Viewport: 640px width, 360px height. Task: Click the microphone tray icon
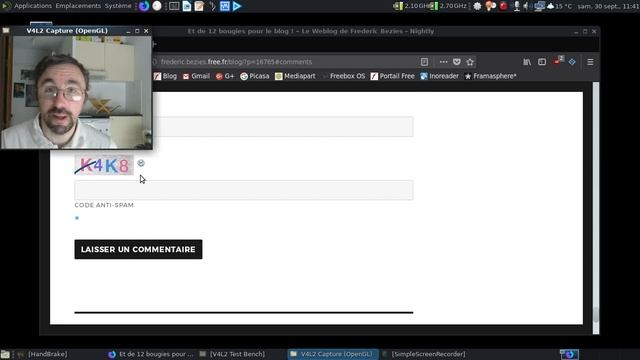tap(517, 6)
